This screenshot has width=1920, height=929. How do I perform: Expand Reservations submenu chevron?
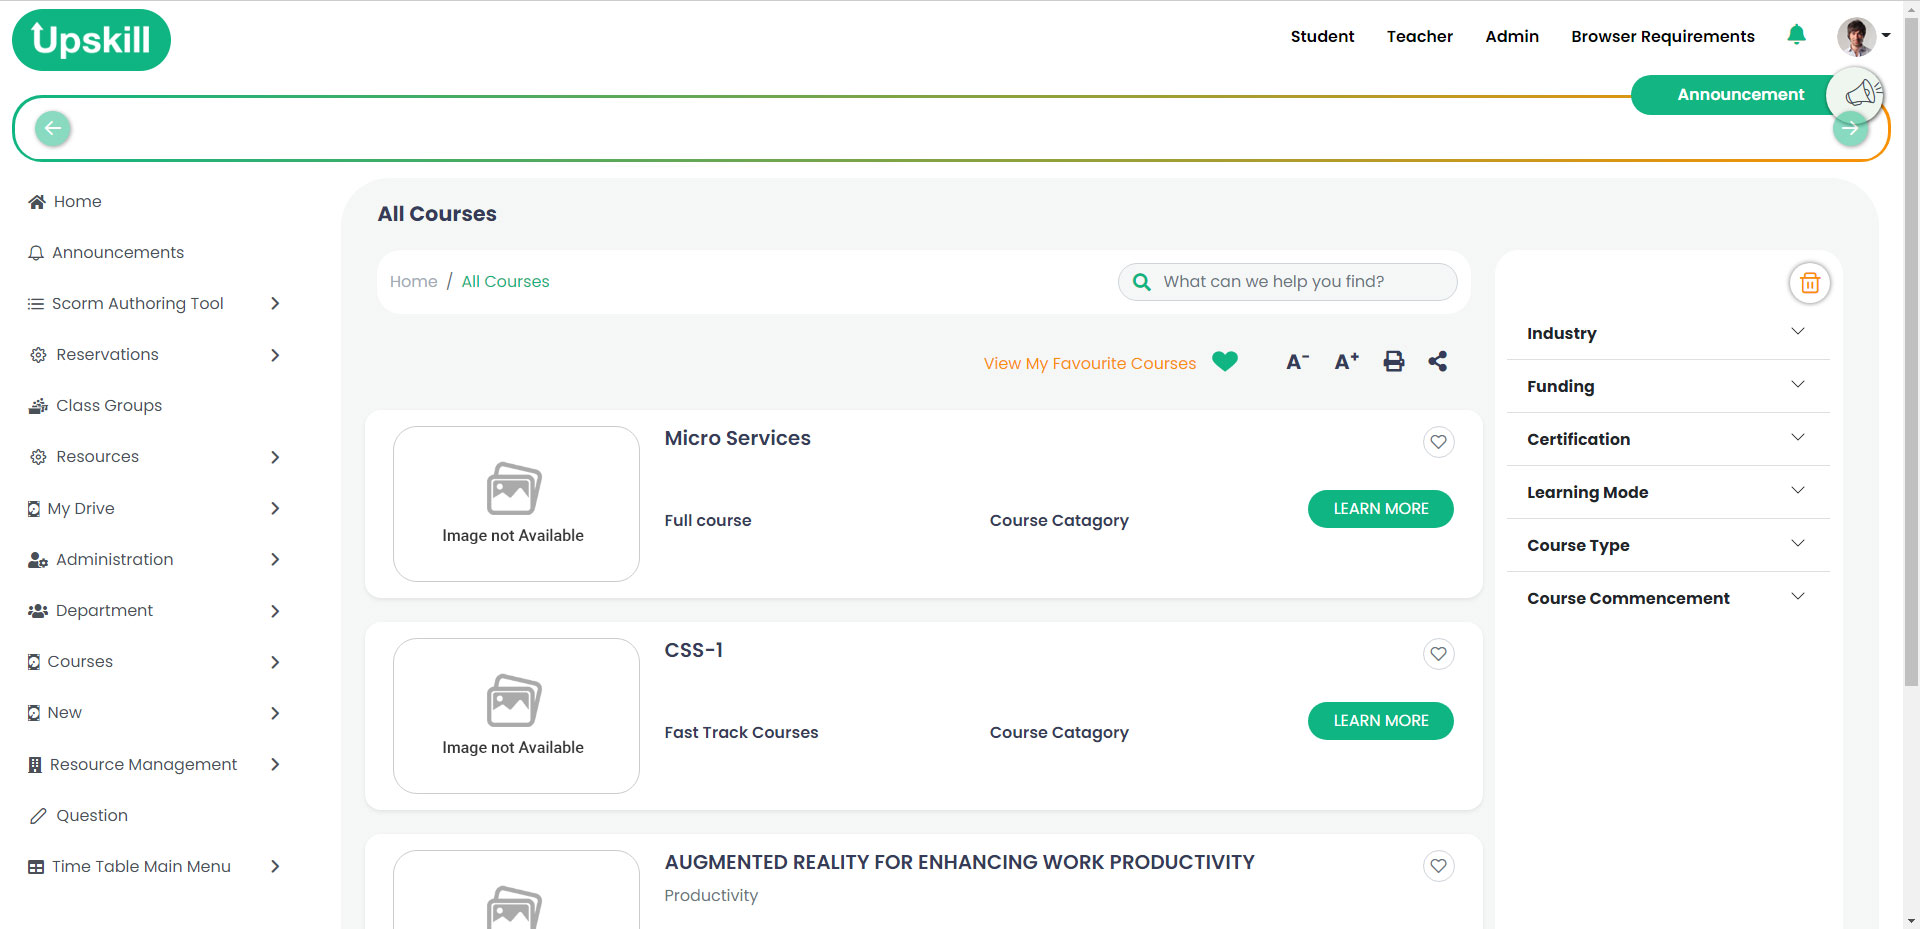[275, 355]
